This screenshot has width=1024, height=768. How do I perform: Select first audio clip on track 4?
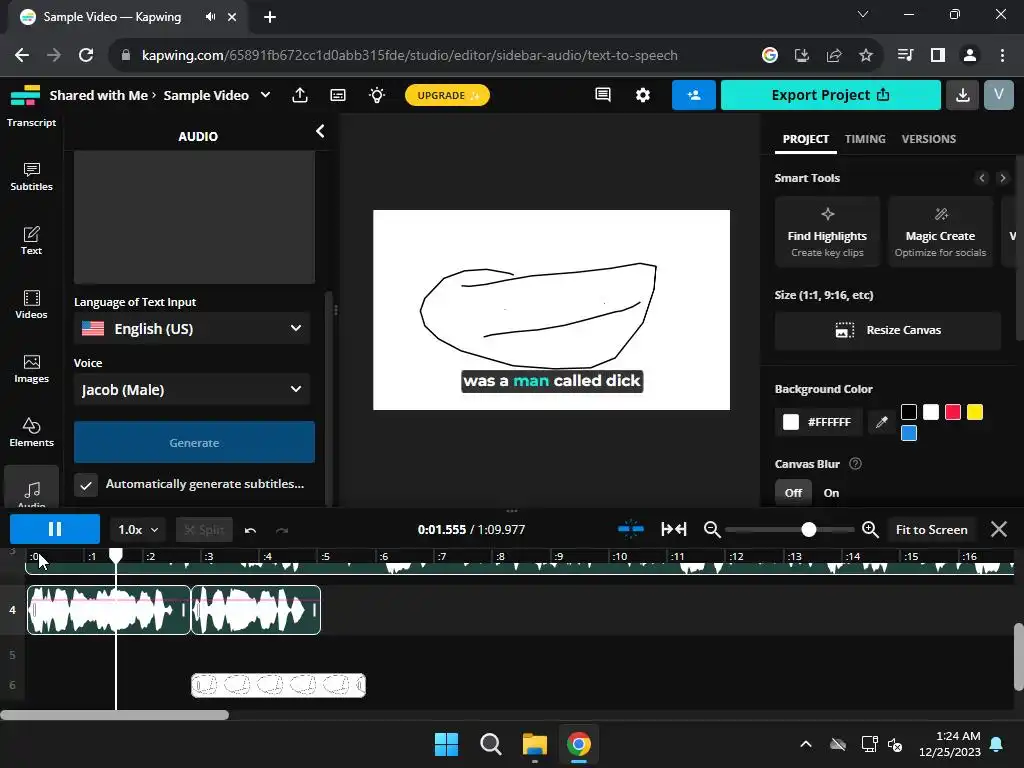point(108,610)
